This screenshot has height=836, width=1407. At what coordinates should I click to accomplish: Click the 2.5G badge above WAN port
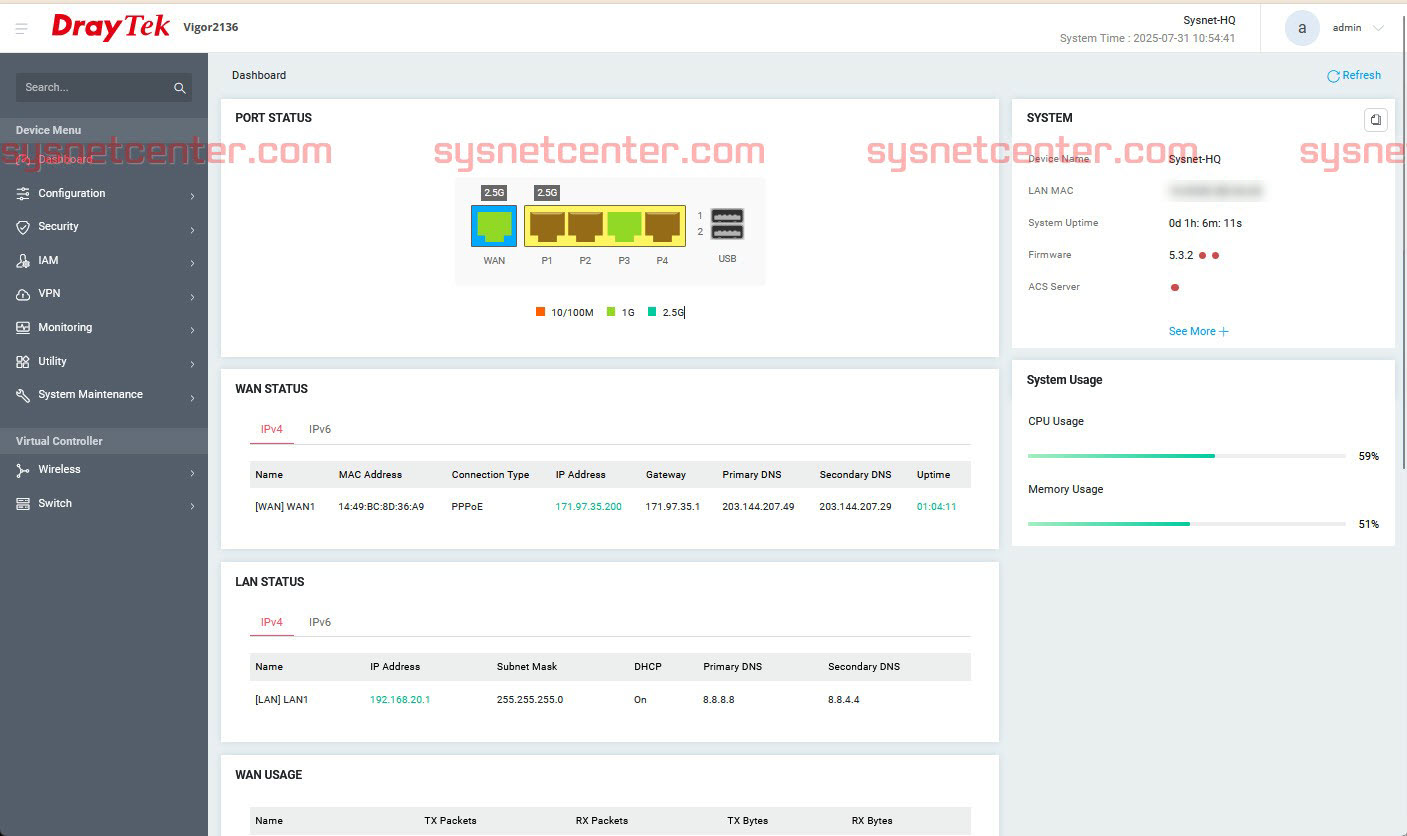494,193
